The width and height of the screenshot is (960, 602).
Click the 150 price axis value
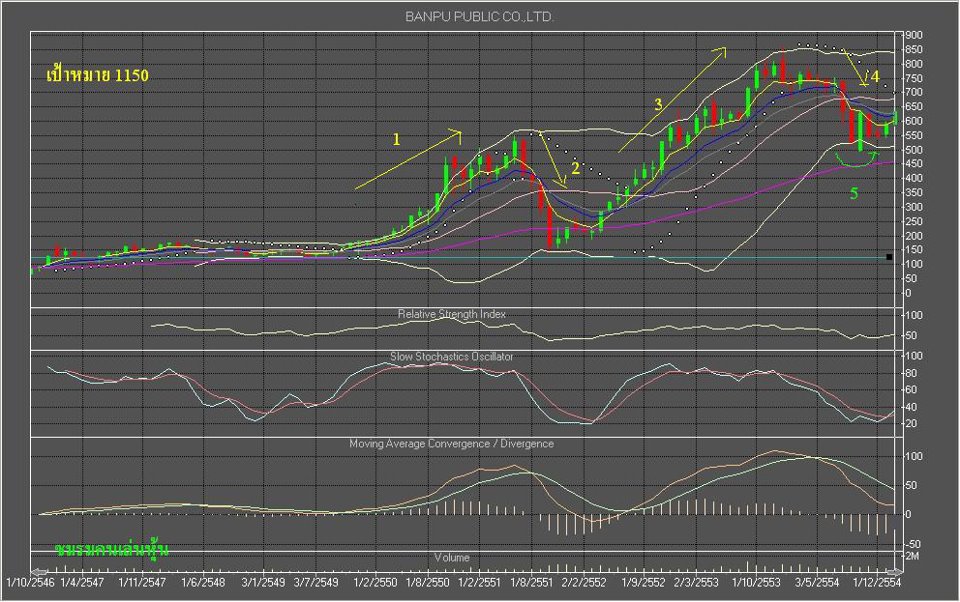pyautogui.click(x=913, y=250)
